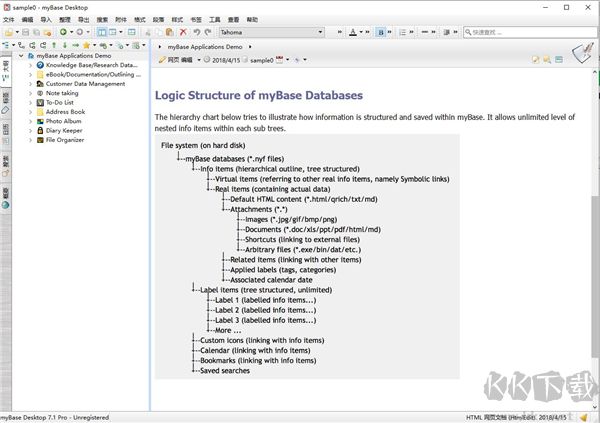Open the 编辑 (Edit) menu
Image resolution: width=600 pixels, height=423 pixels.
tap(27, 20)
